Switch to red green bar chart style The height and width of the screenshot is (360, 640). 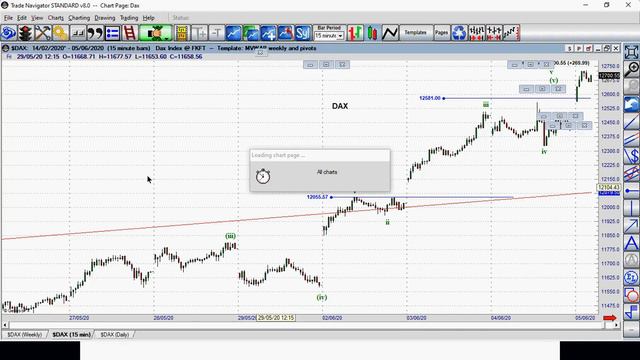(355, 33)
